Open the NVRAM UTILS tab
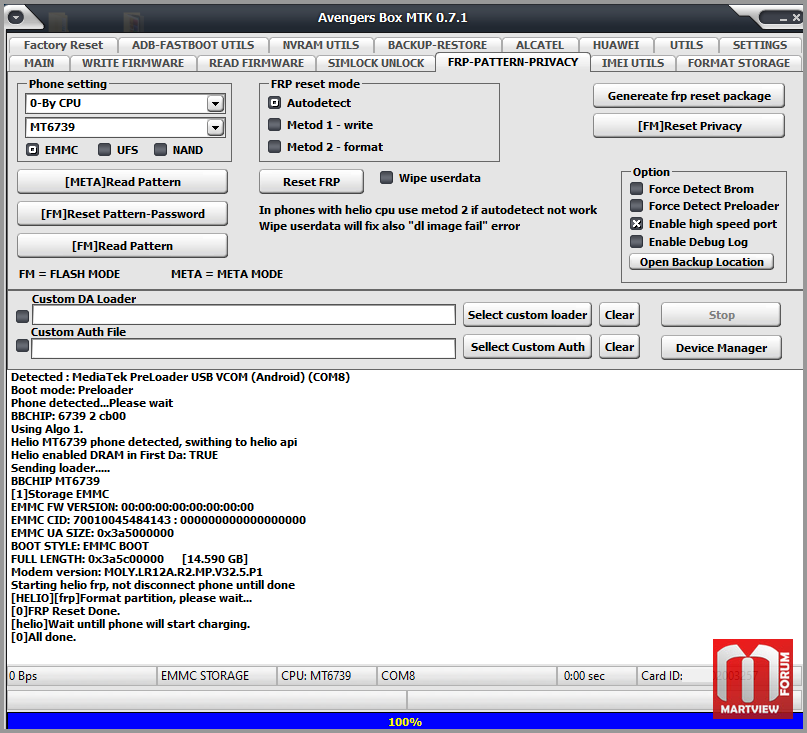The height and width of the screenshot is (733, 807). pyautogui.click(x=321, y=45)
